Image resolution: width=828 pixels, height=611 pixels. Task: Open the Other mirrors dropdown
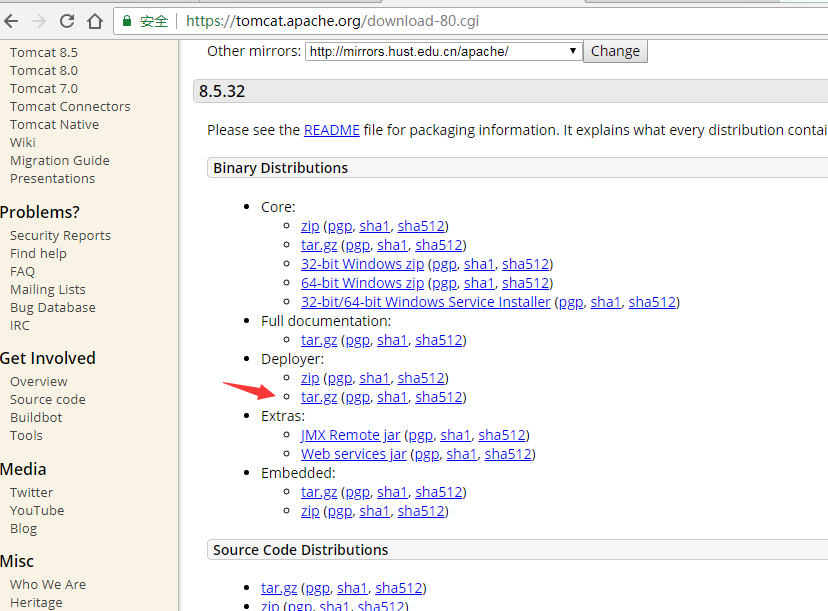coord(444,51)
